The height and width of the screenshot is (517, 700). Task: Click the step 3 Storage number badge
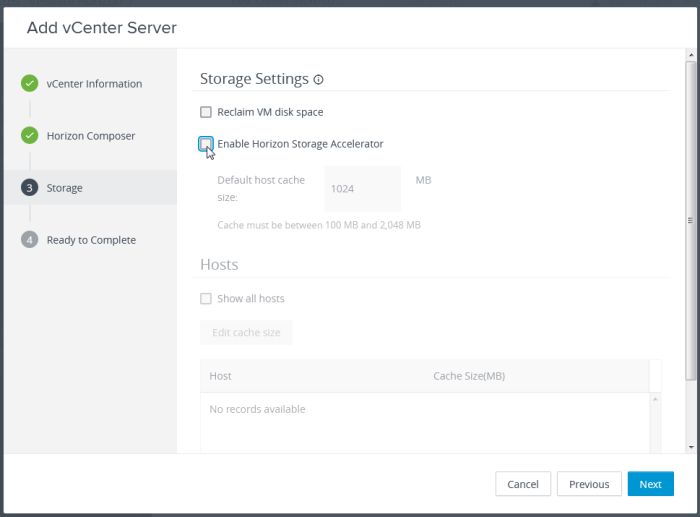point(29,188)
